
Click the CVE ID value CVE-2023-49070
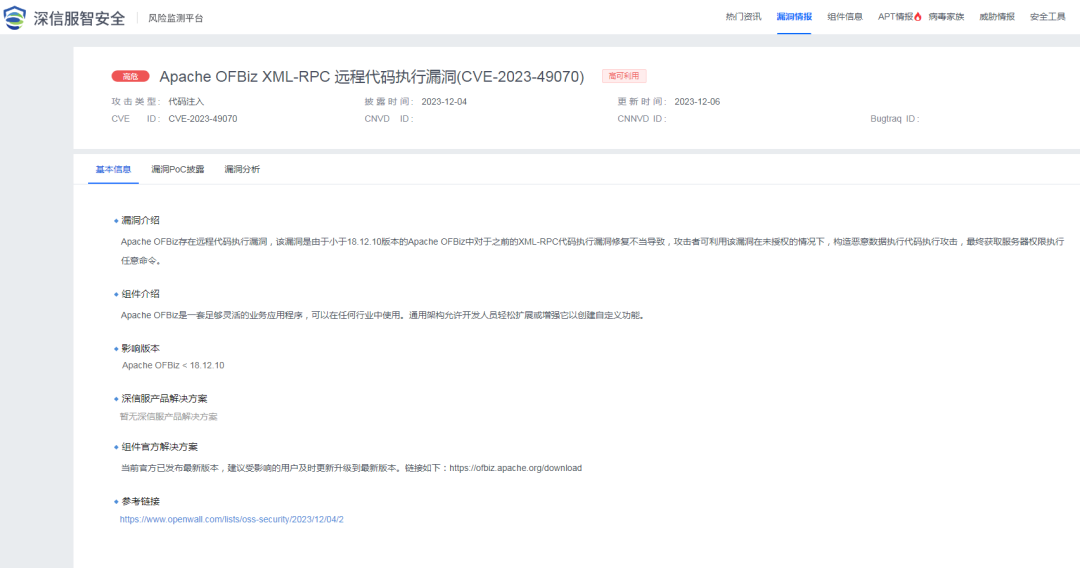coord(202,119)
